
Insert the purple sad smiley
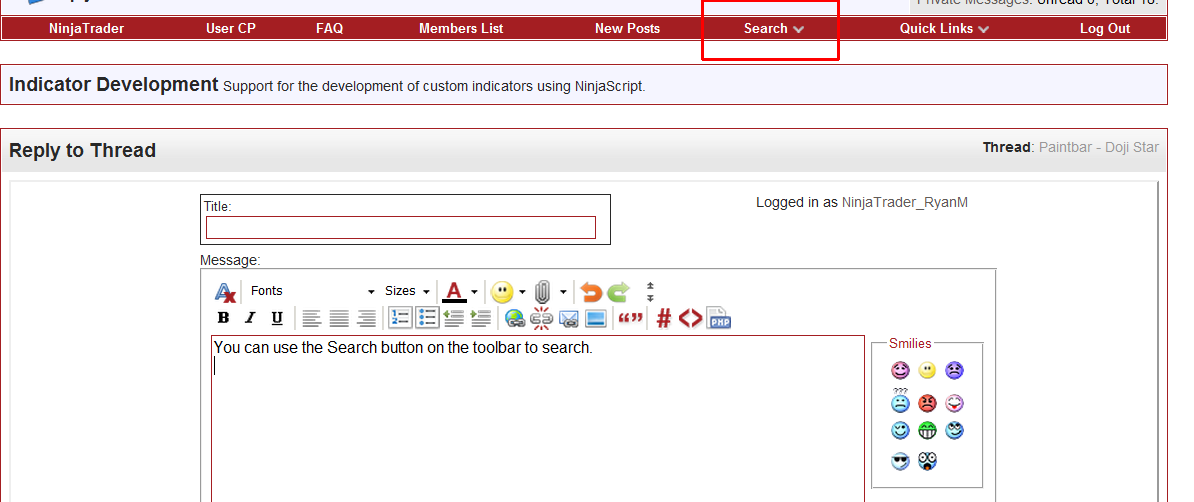coord(954,371)
